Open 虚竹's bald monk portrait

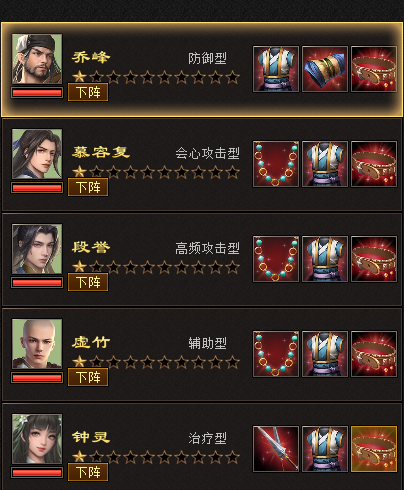pyautogui.click(x=37, y=344)
